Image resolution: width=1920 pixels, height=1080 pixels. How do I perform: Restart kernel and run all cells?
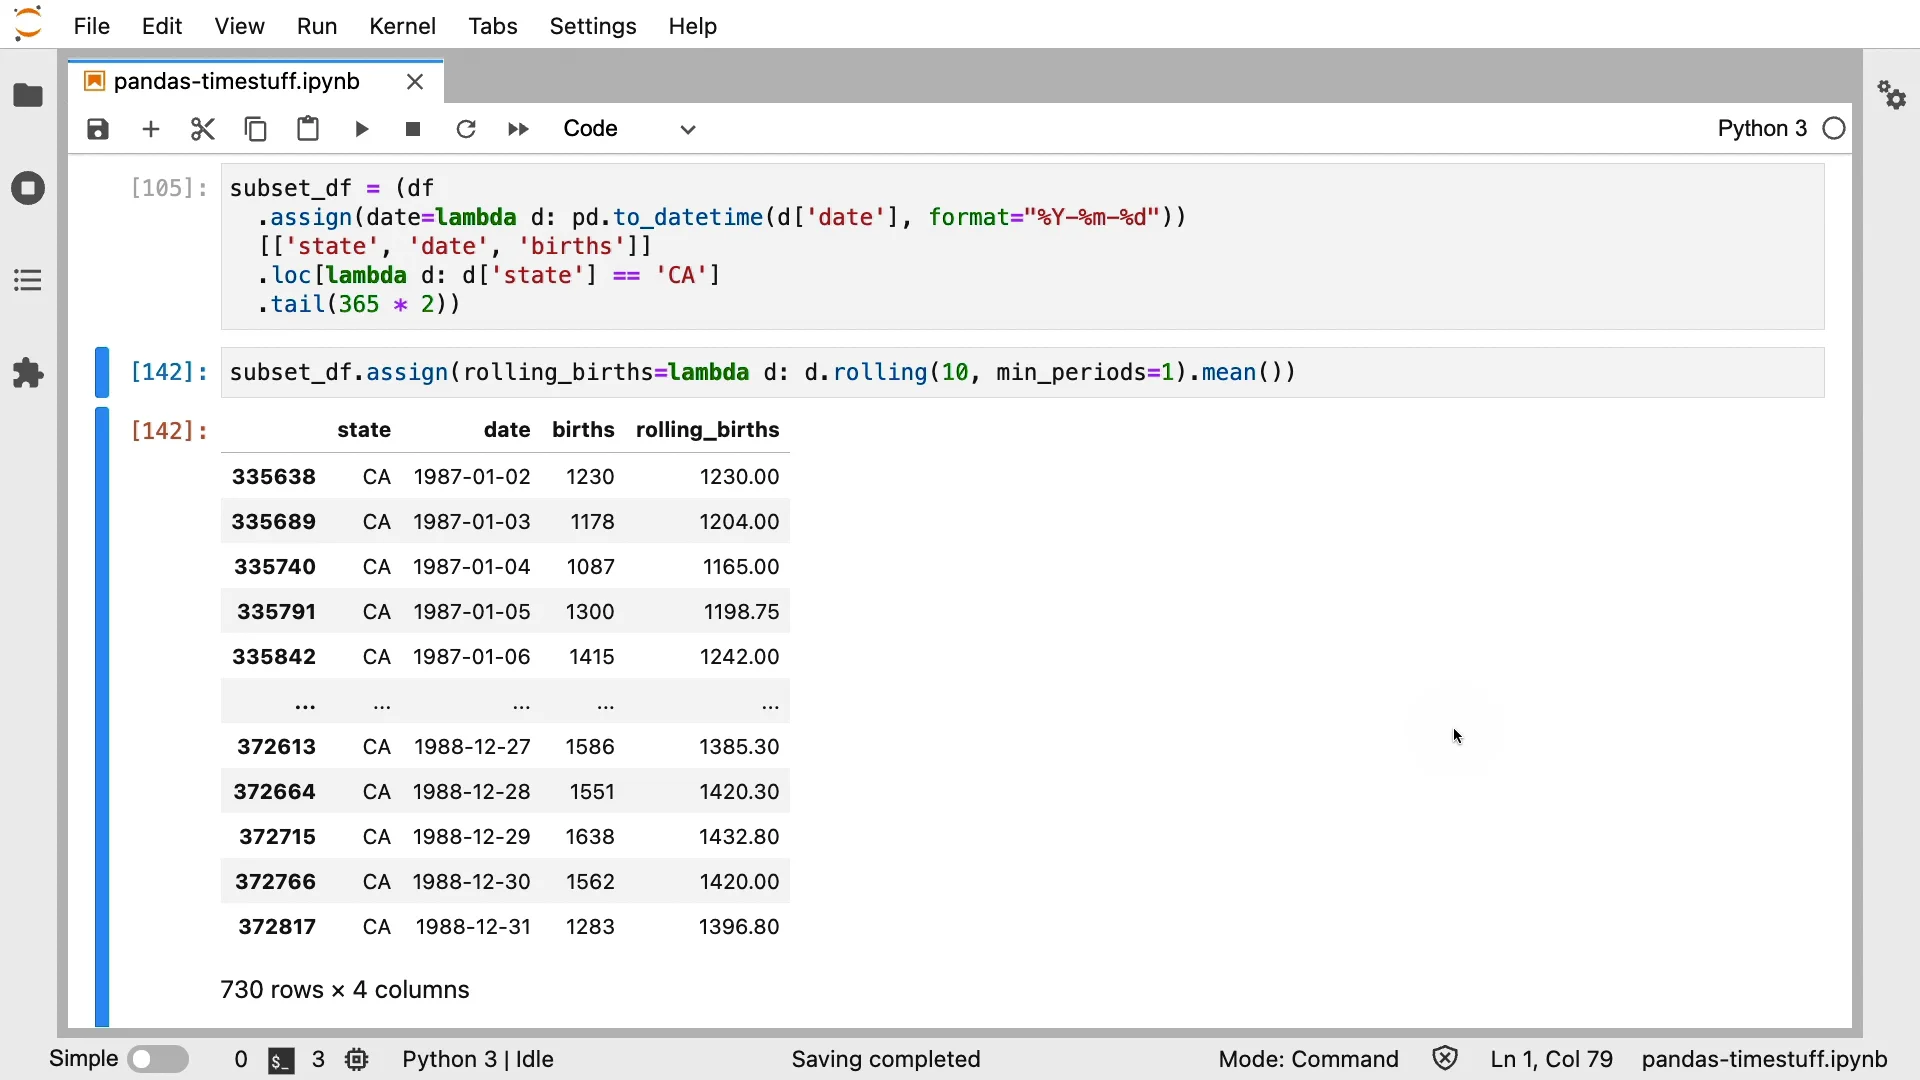[518, 129]
